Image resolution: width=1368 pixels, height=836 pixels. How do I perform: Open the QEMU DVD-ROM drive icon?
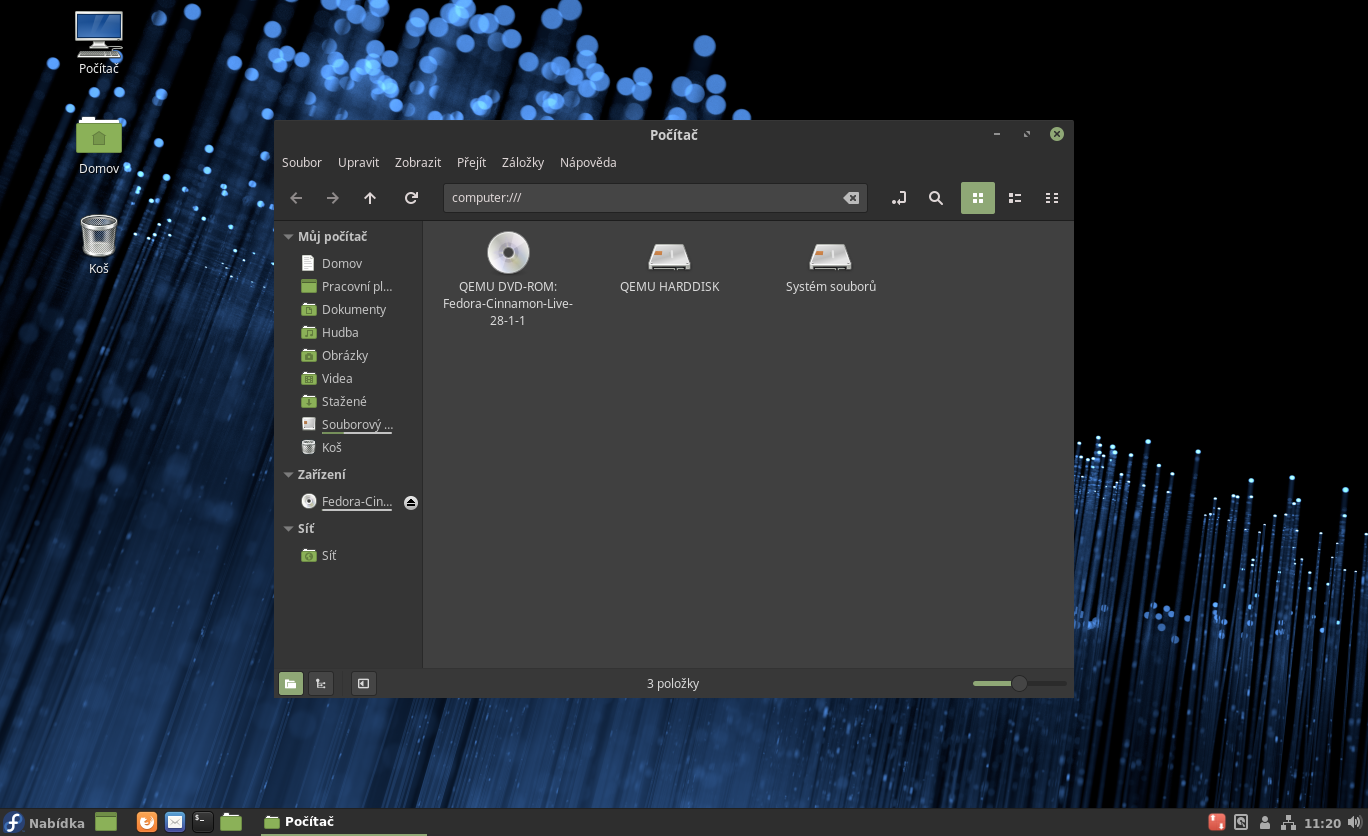click(508, 252)
